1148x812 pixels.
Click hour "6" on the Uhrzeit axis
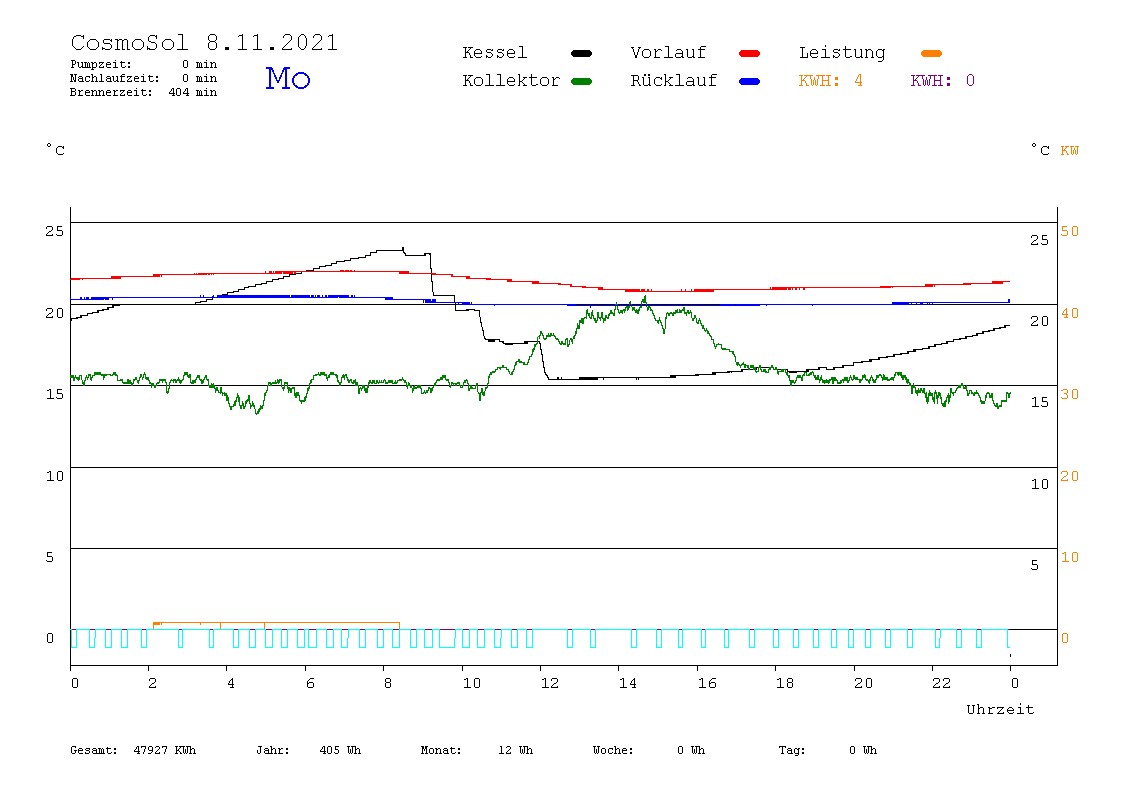tap(310, 683)
